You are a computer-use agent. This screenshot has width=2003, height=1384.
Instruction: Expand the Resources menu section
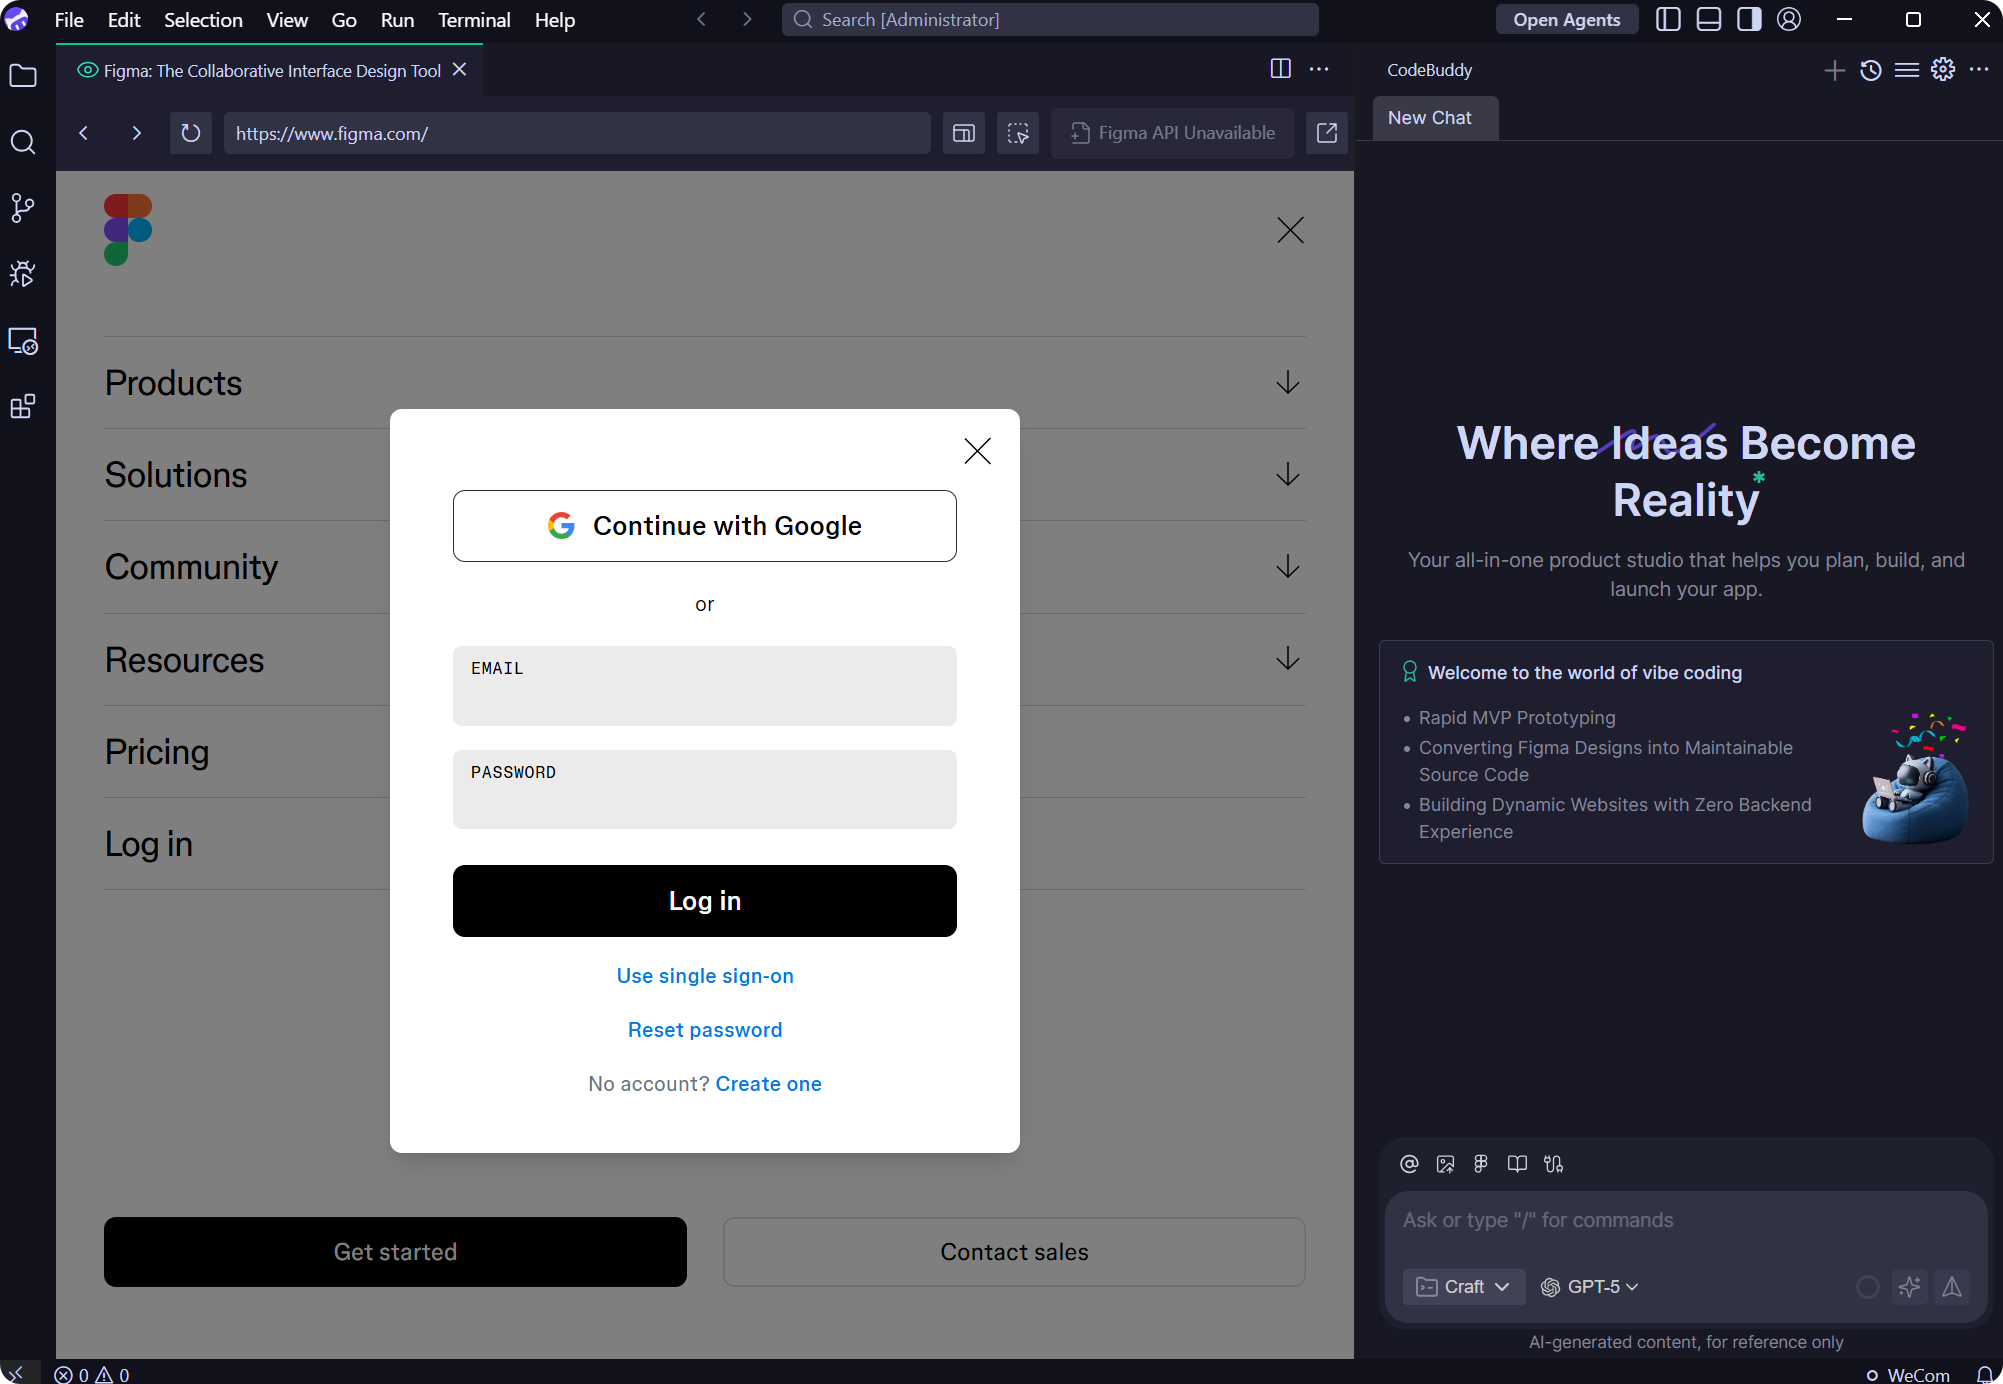(705, 660)
